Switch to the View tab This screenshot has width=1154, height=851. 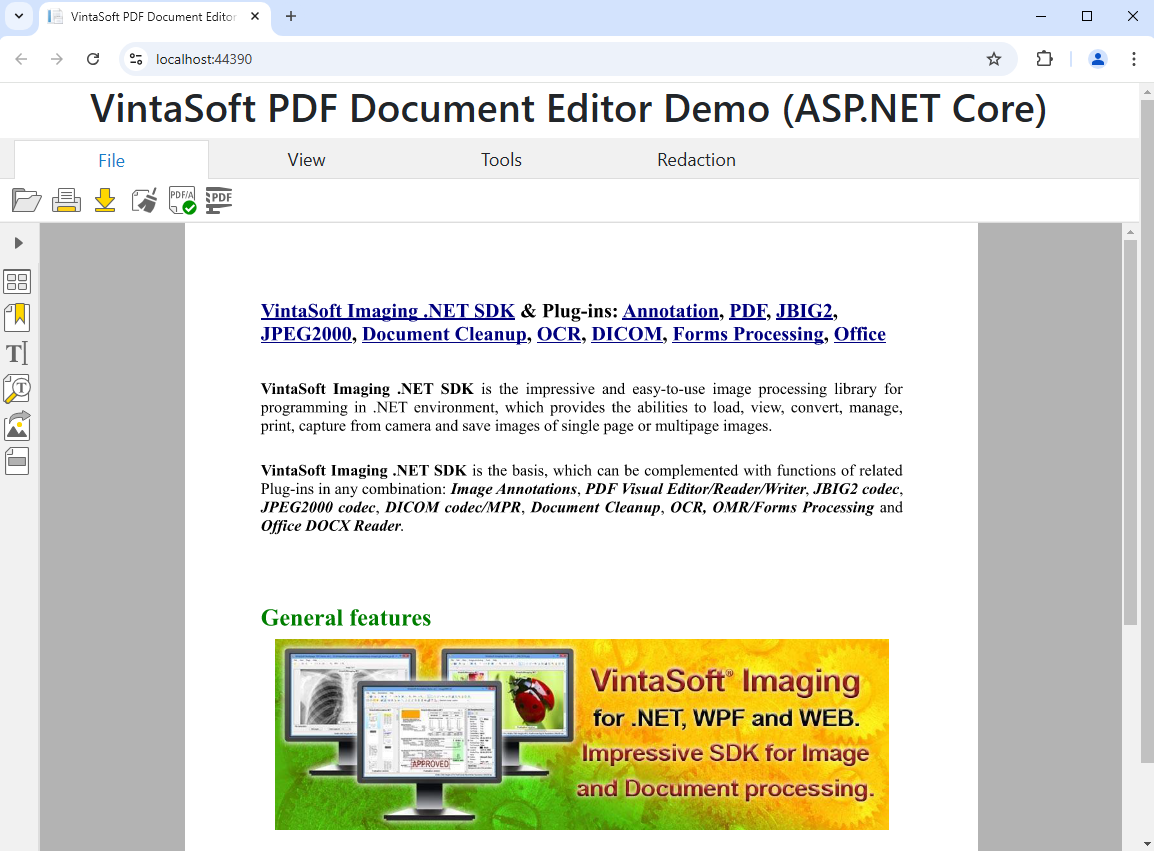coord(306,160)
